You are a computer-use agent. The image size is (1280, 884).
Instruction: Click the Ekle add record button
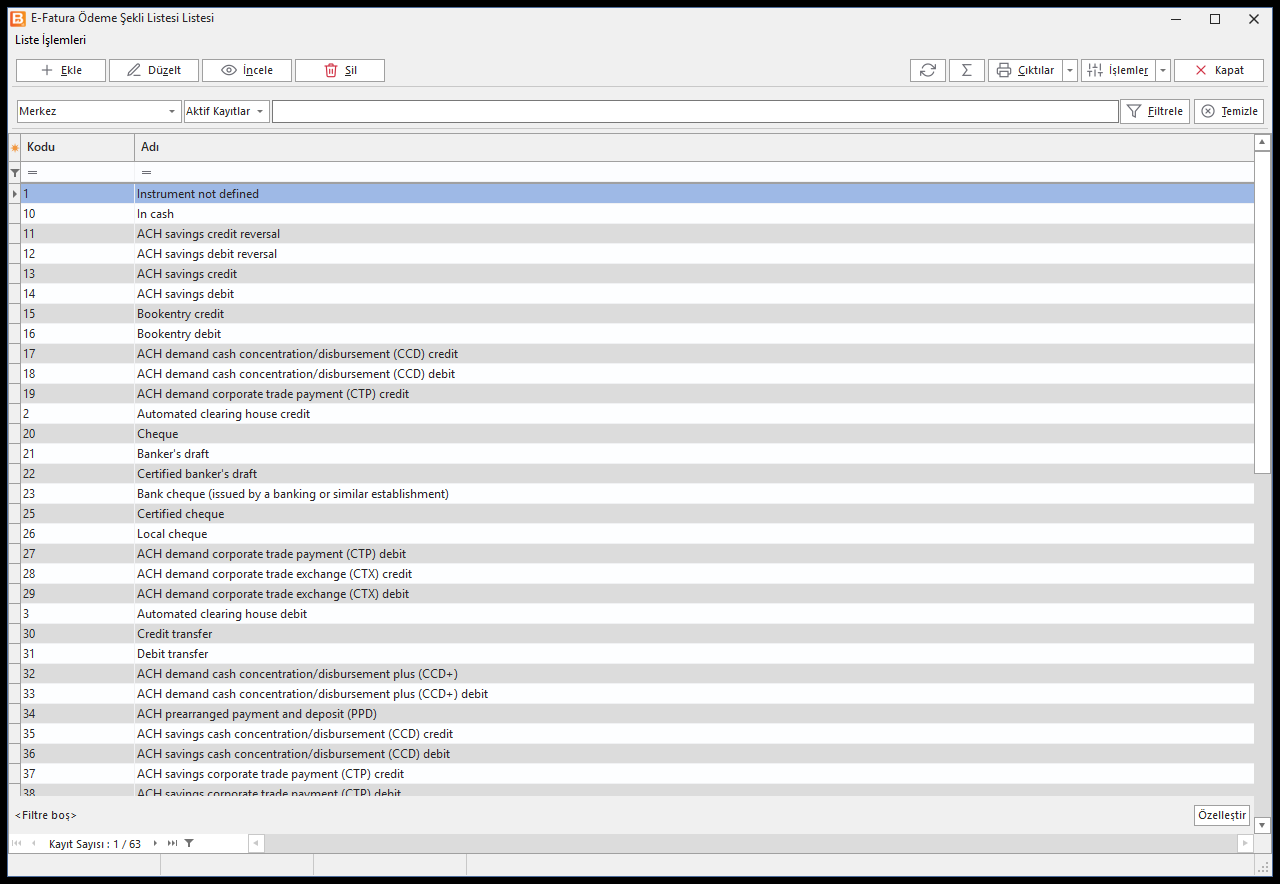click(x=61, y=70)
